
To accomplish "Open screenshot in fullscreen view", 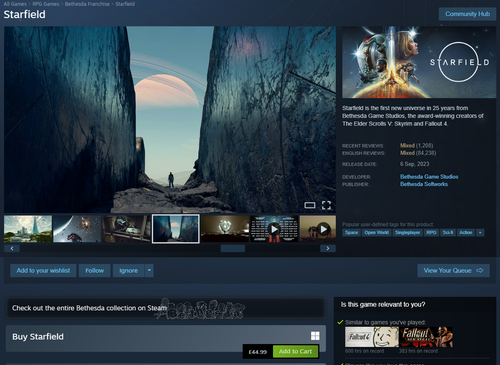I will tap(326, 205).
